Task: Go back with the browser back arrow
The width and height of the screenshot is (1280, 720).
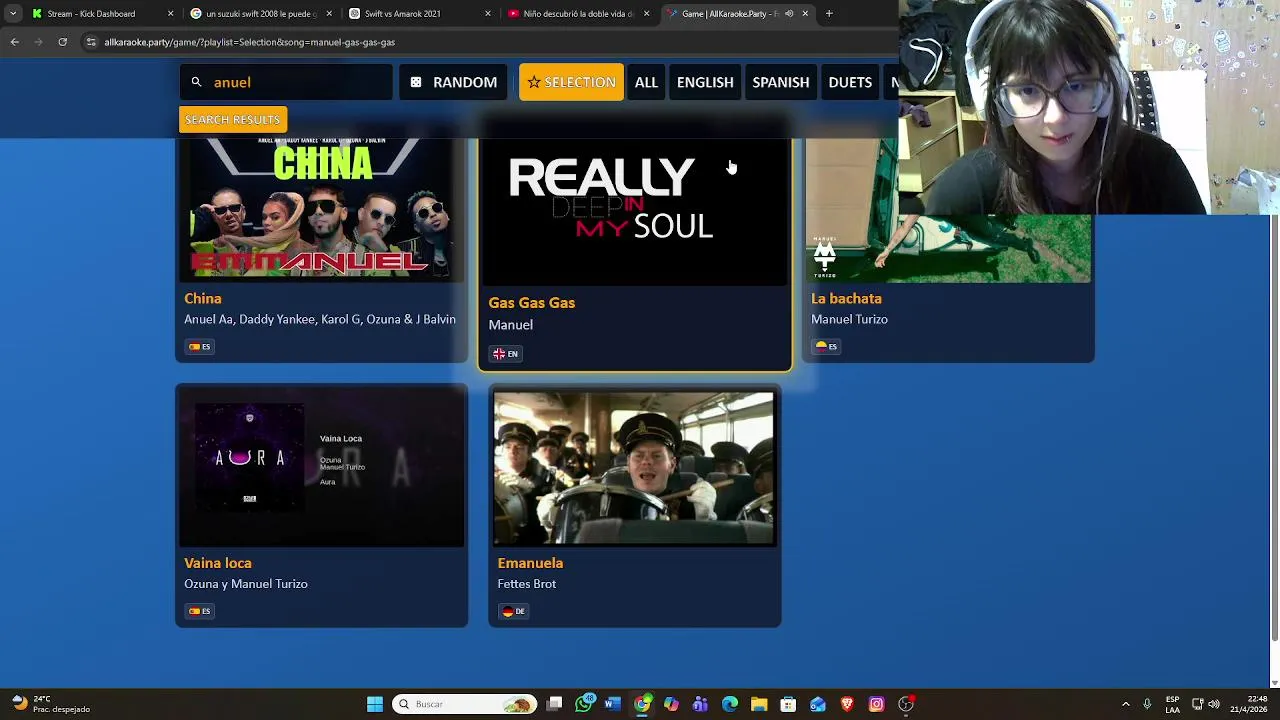Action: click(14, 42)
